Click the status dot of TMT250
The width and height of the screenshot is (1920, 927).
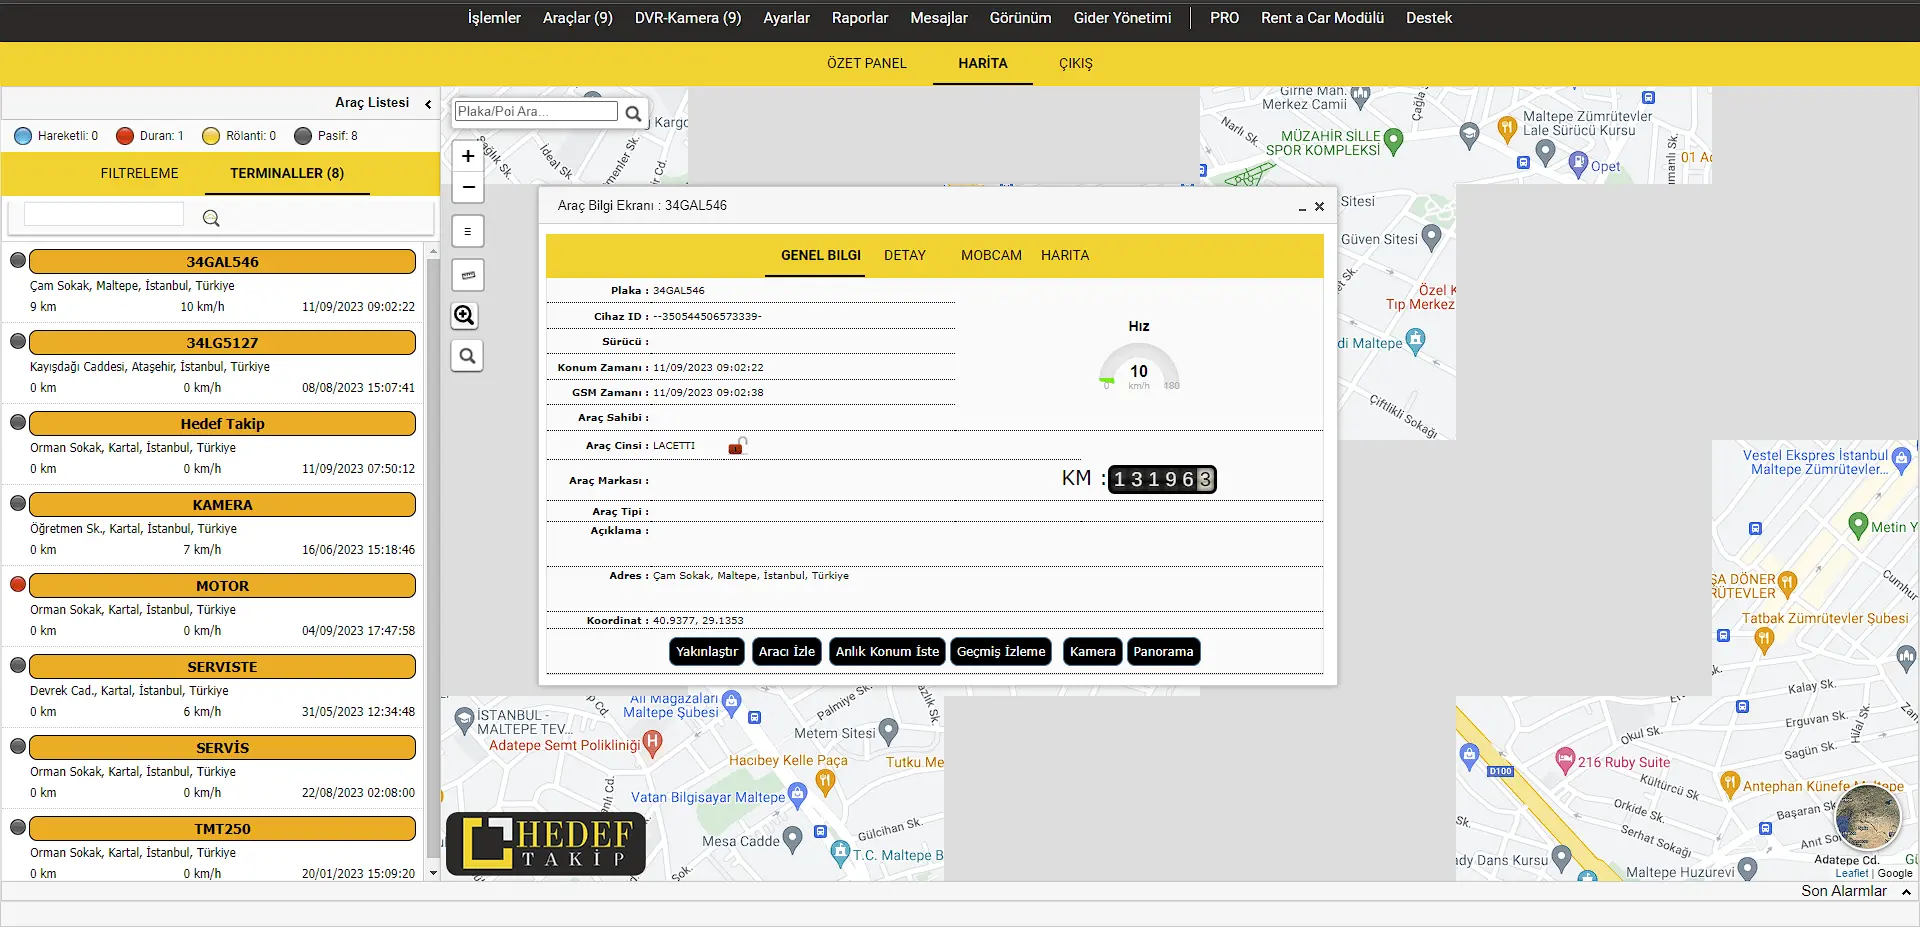[18, 827]
